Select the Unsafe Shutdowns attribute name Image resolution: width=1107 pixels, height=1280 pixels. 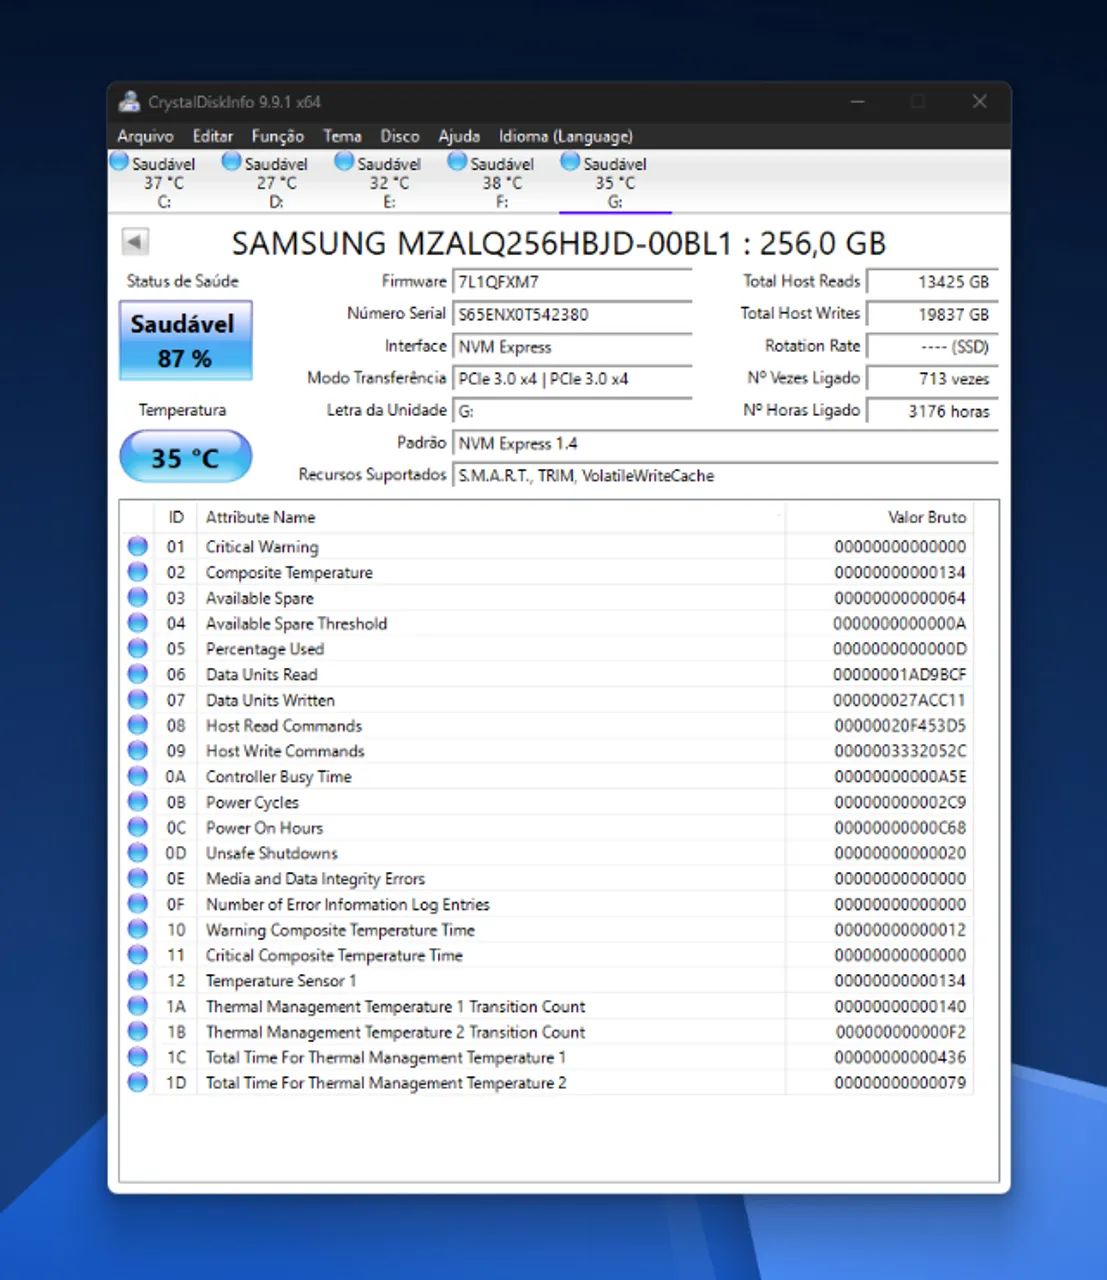[x=272, y=853]
